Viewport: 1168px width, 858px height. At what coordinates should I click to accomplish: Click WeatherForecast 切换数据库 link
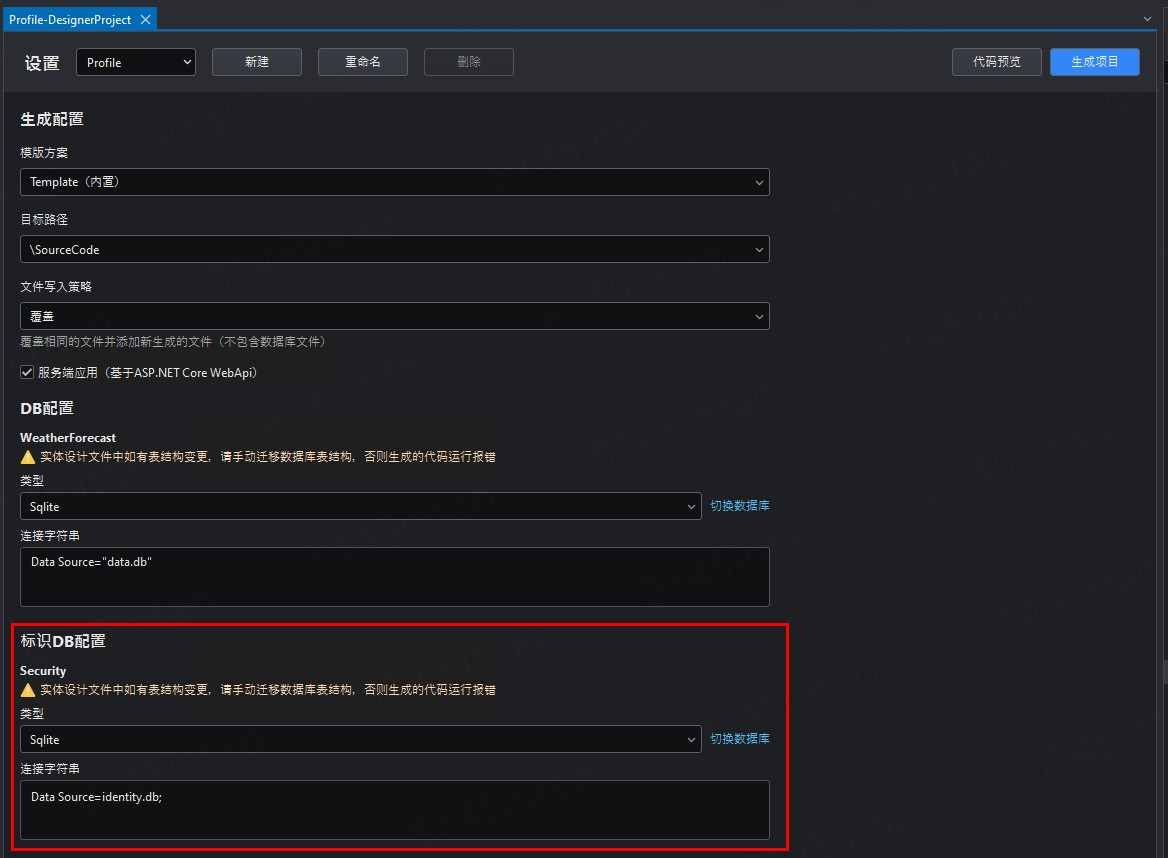pos(740,506)
